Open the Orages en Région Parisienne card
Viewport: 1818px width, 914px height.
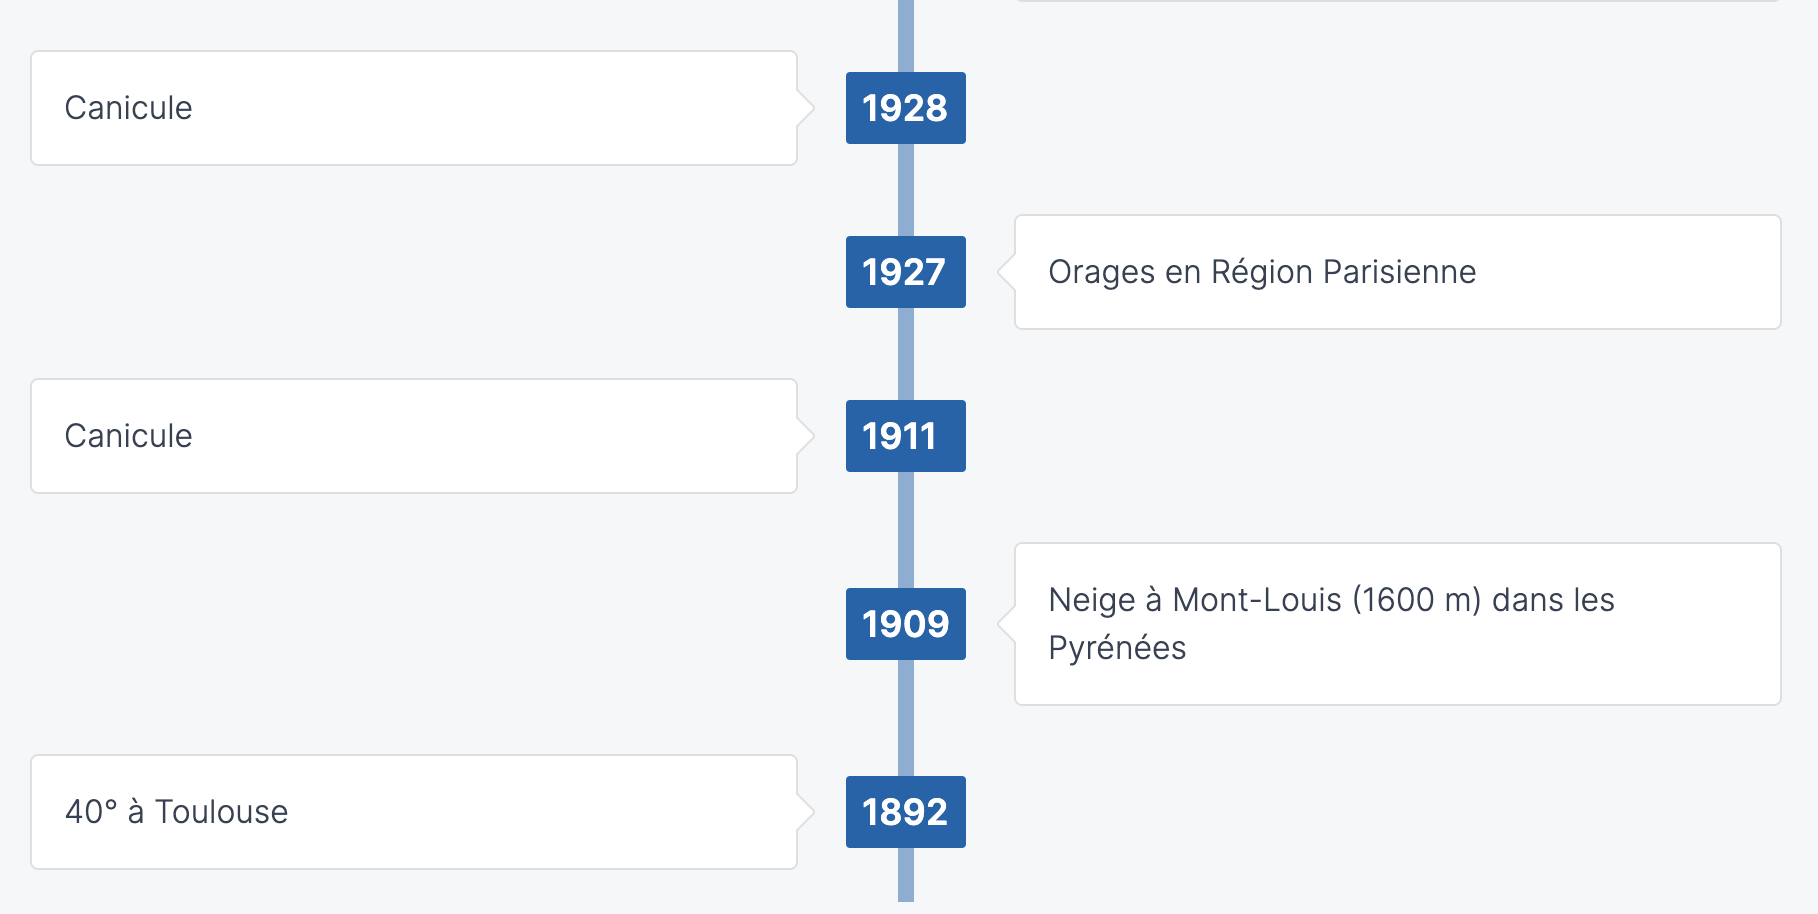[1397, 272]
